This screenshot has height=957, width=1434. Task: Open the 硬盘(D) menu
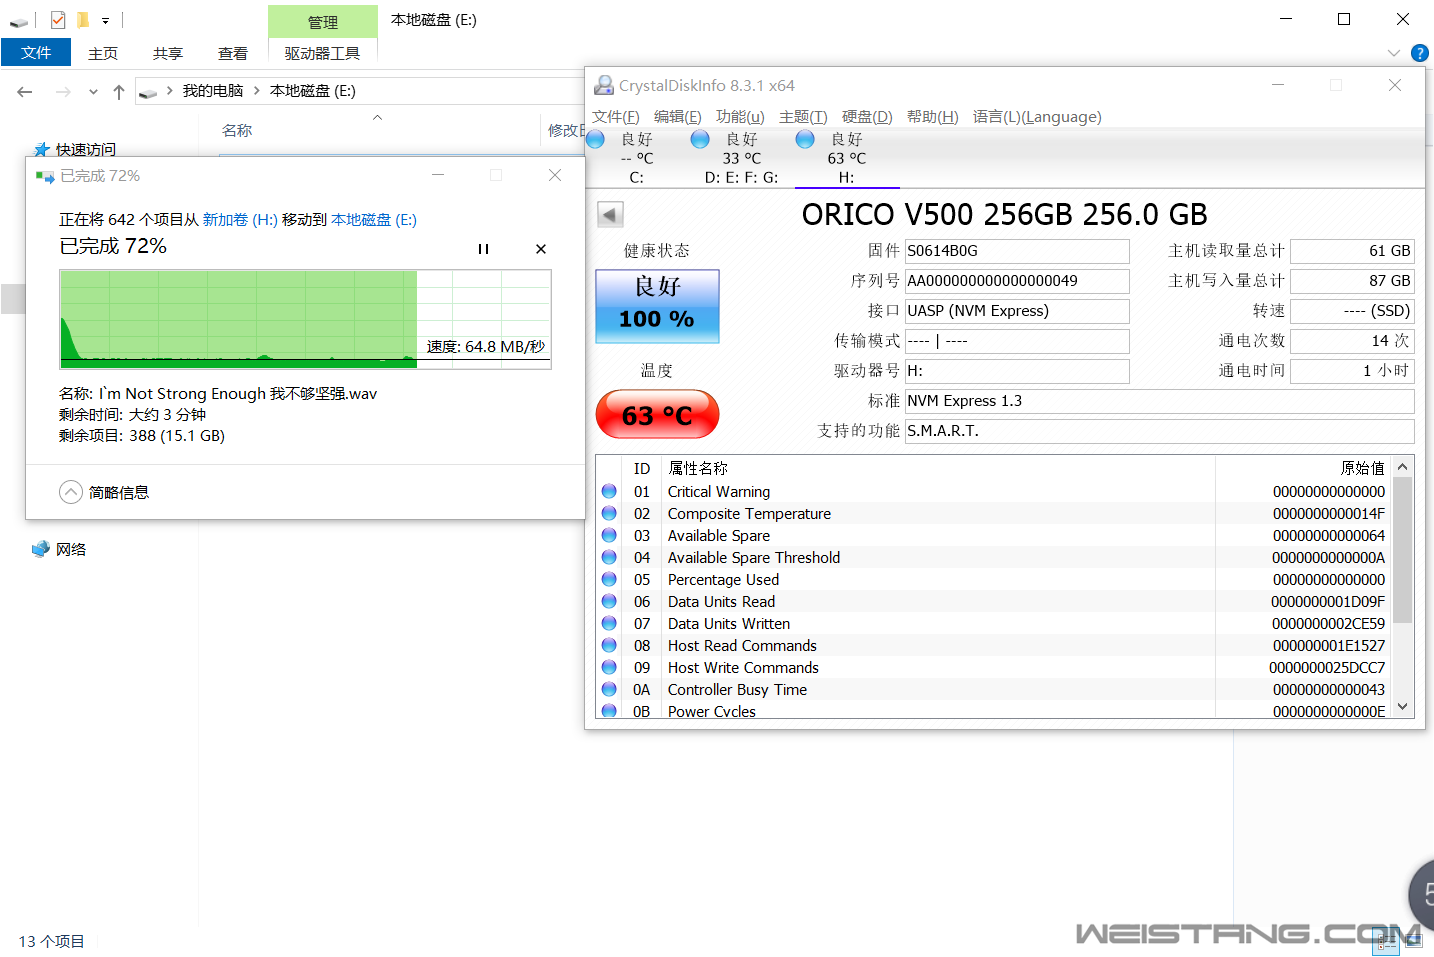click(867, 117)
